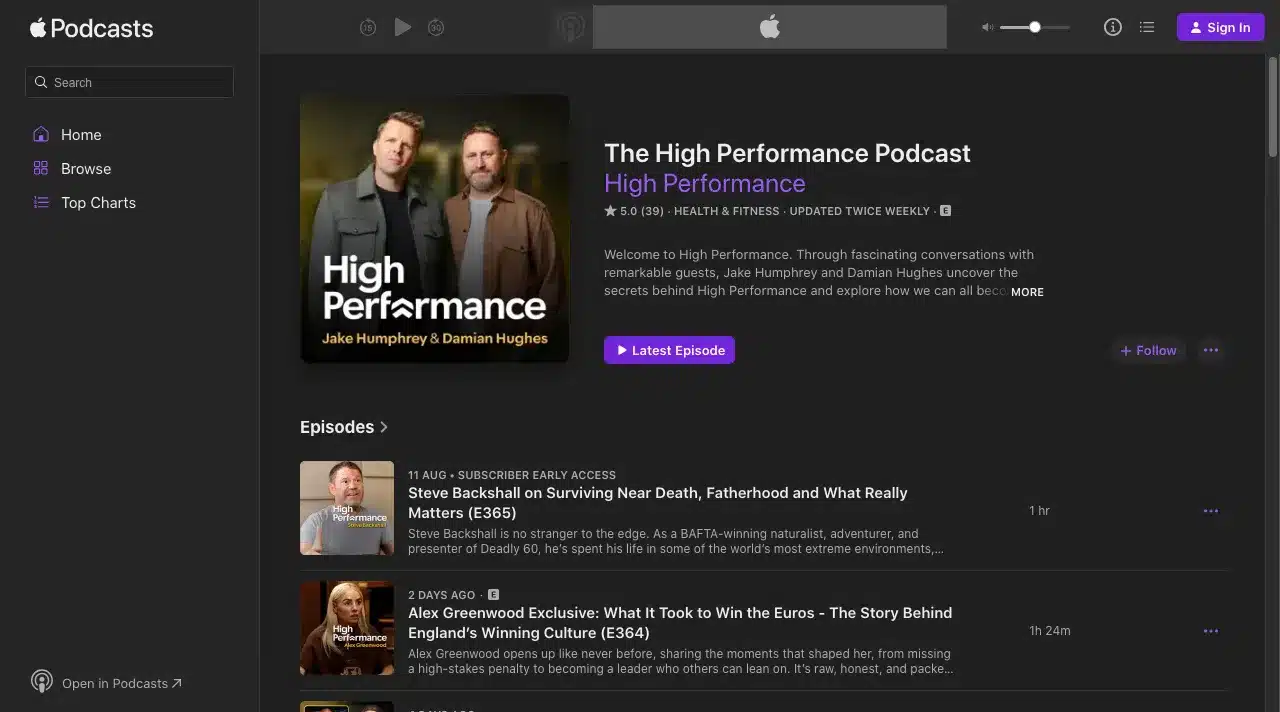
Task: Open the show's more actions ellipsis menu
Action: 1211,350
